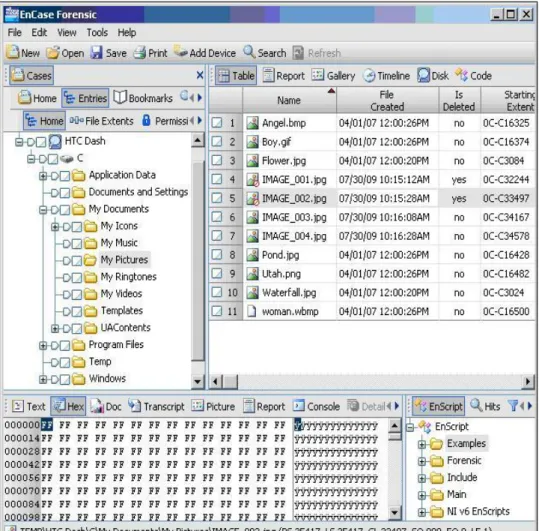
Task: Open the Disk view
Action: pos(433,76)
